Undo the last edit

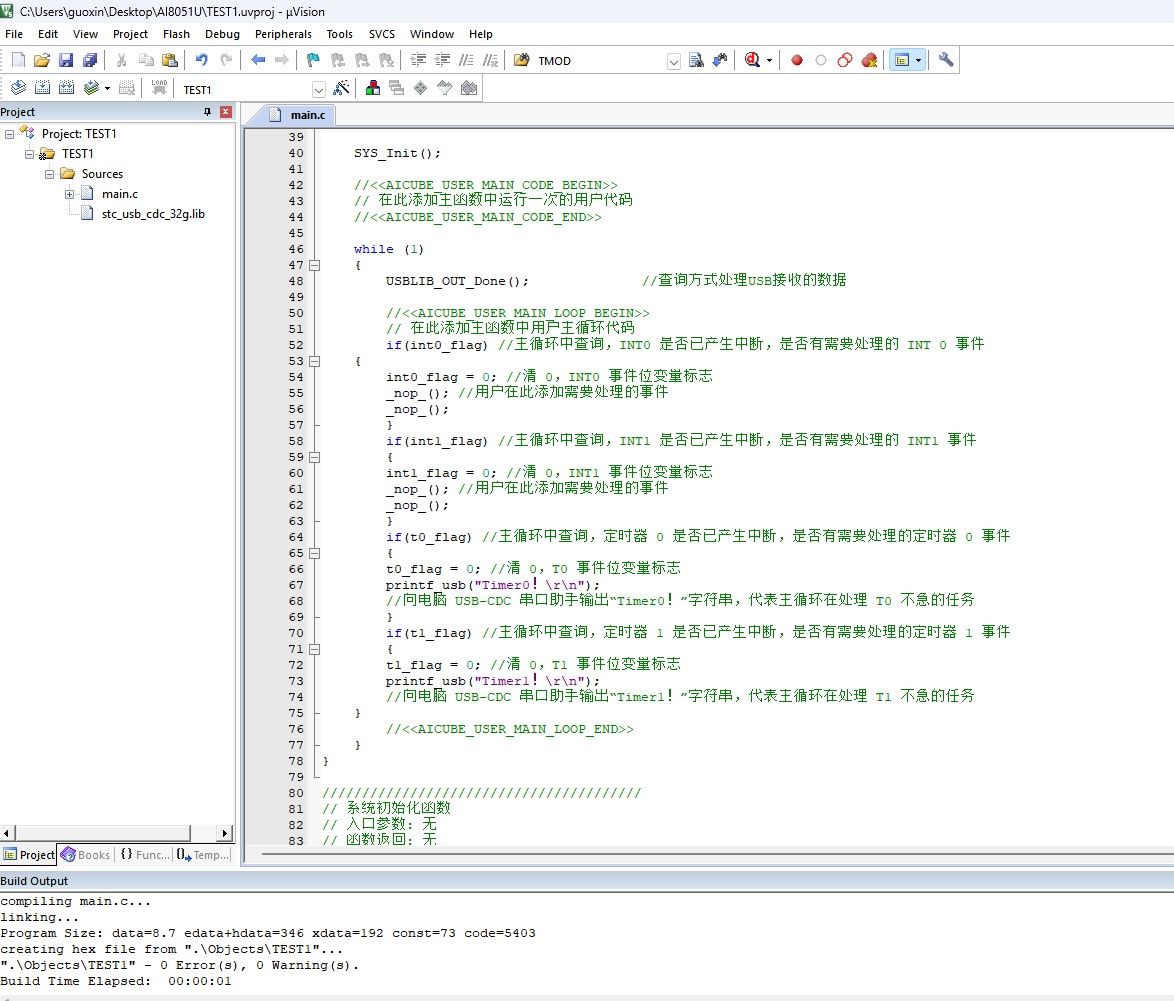pyautogui.click(x=201, y=60)
